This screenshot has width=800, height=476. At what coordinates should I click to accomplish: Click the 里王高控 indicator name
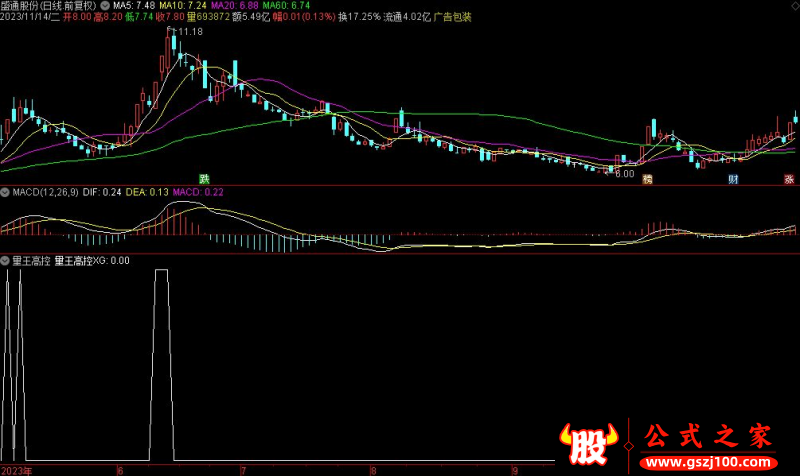(32, 261)
